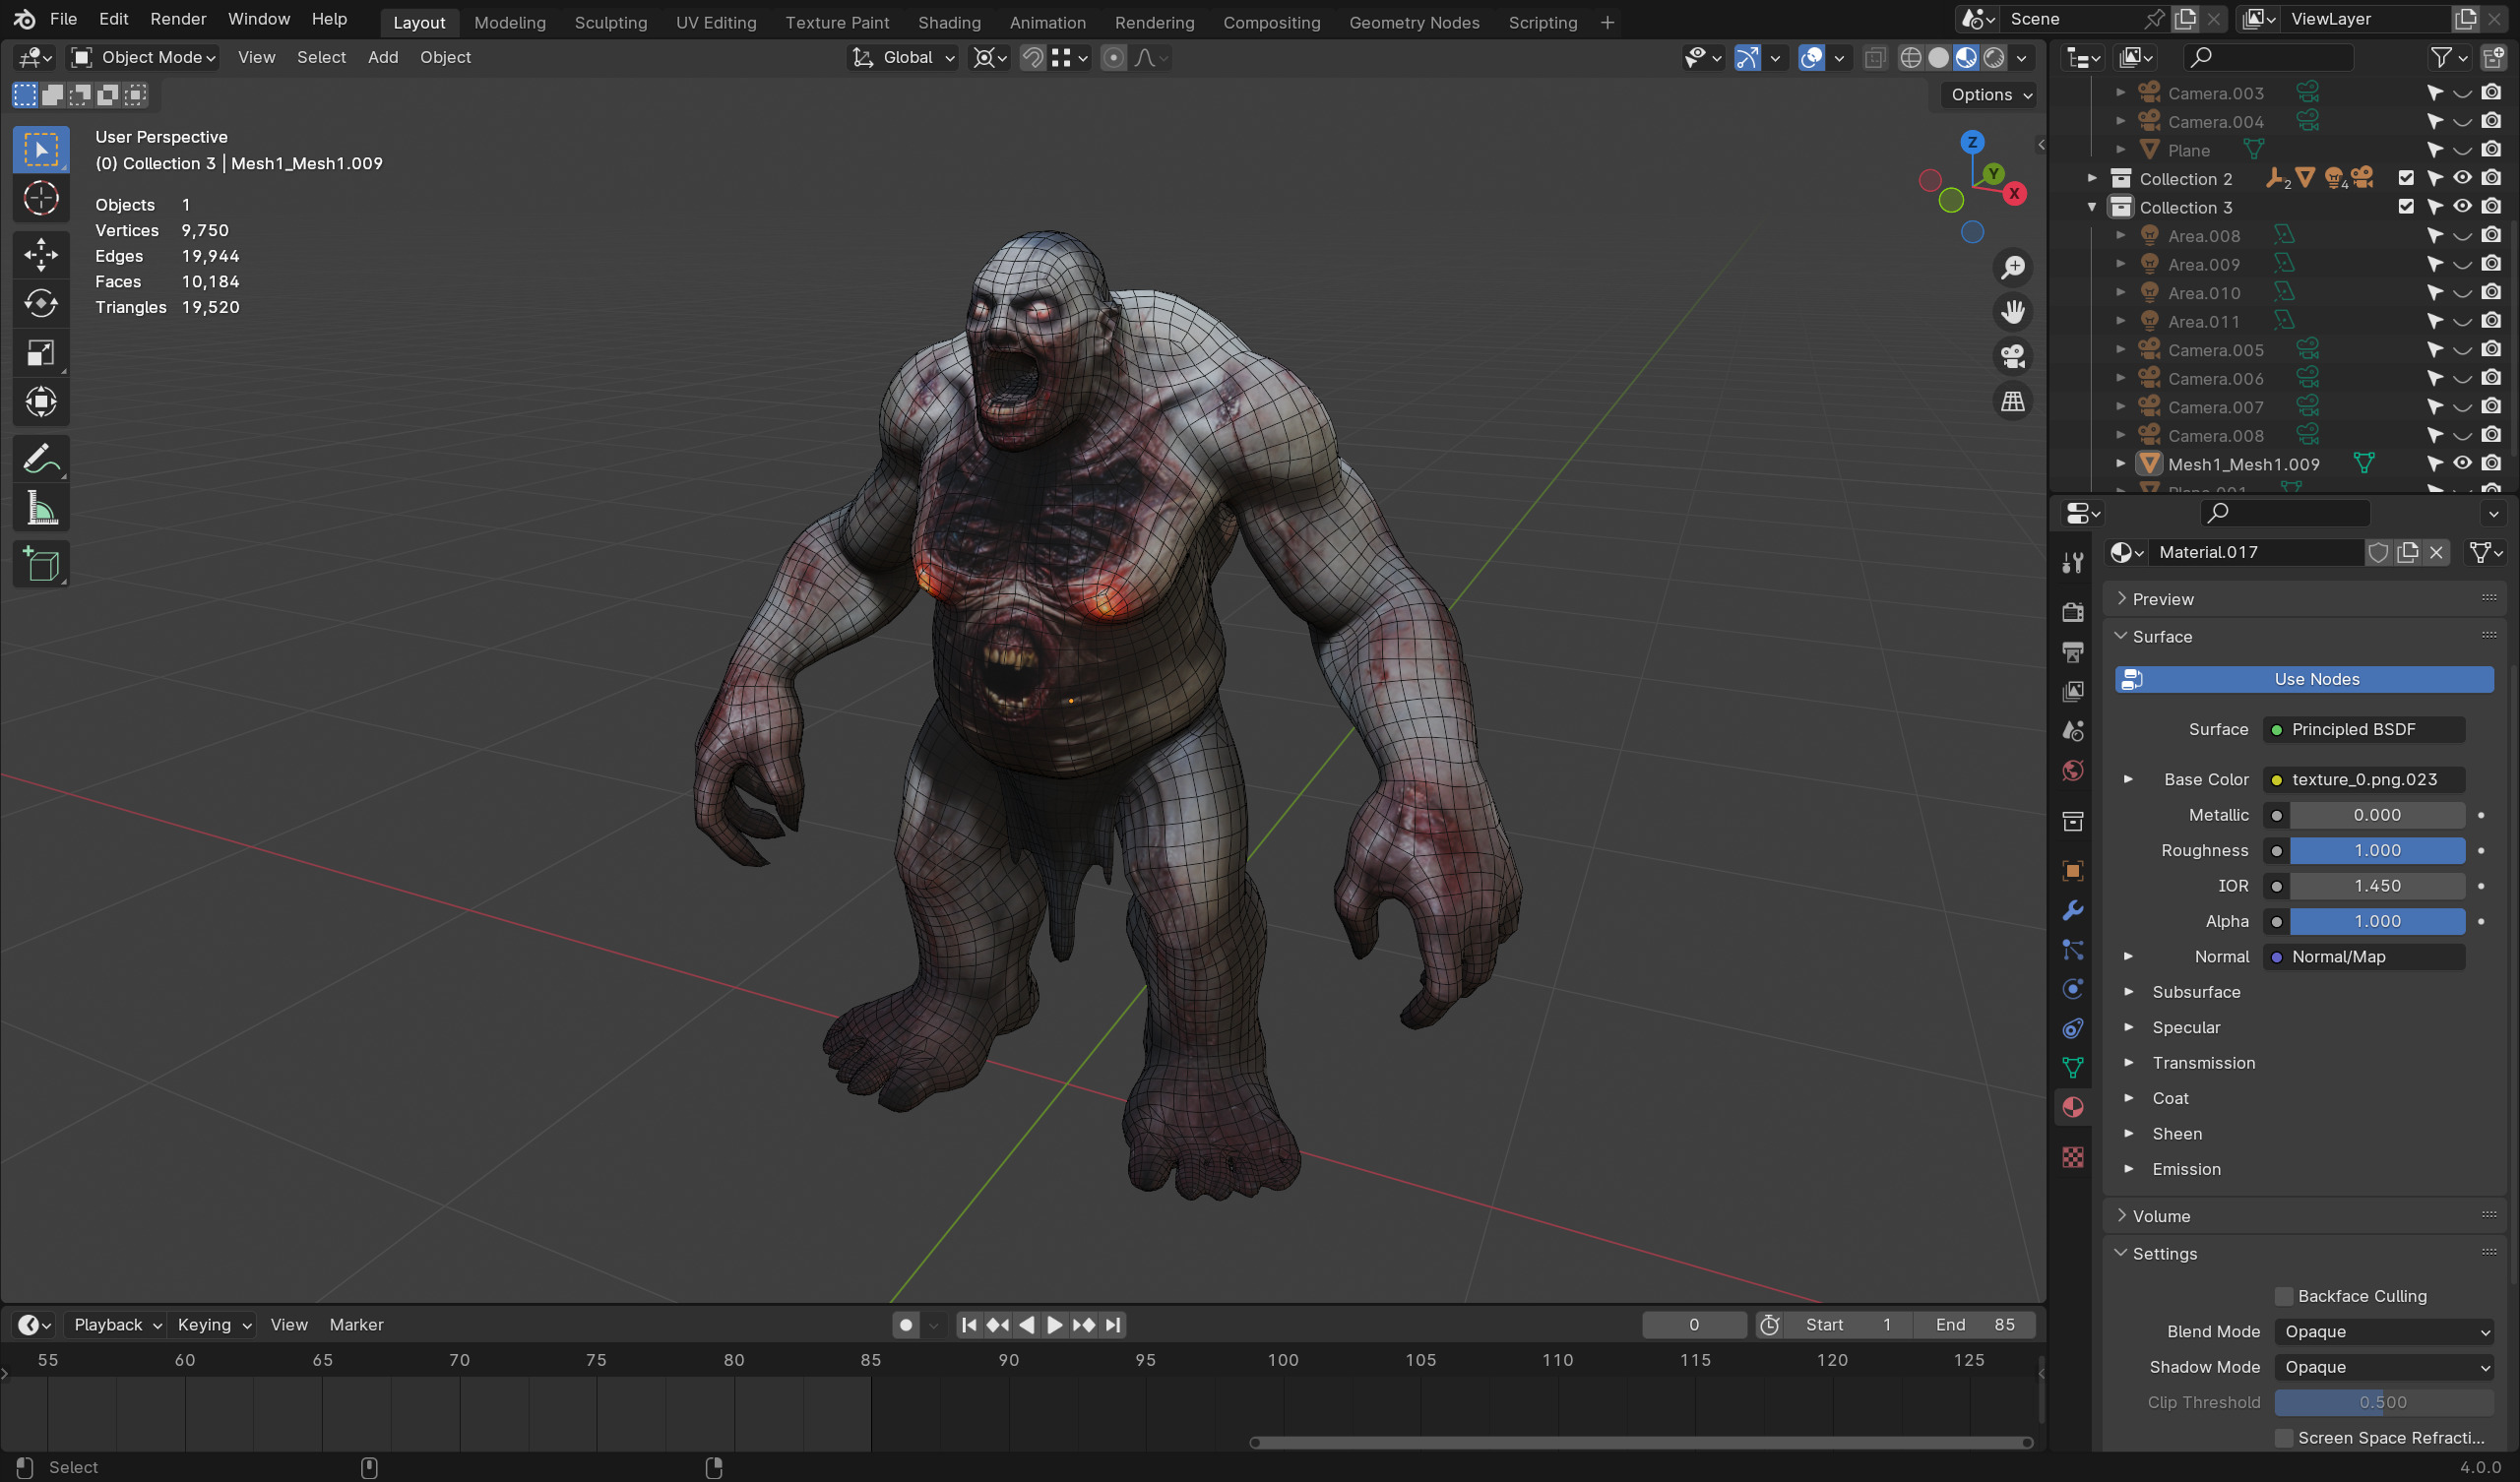Open the Object Data properties tab

[x=2072, y=1067]
